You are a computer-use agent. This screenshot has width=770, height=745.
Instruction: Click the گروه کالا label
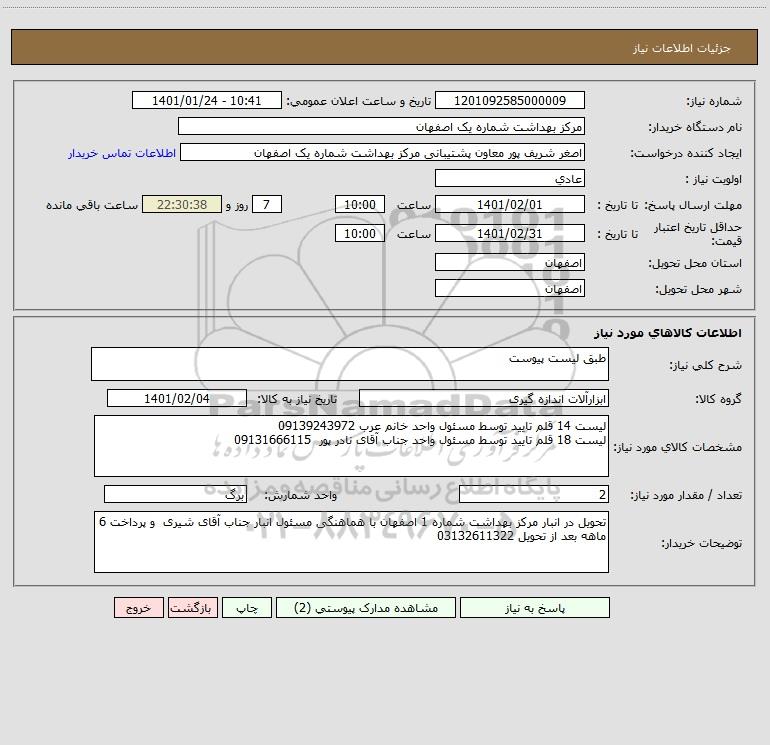coord(718,399)
